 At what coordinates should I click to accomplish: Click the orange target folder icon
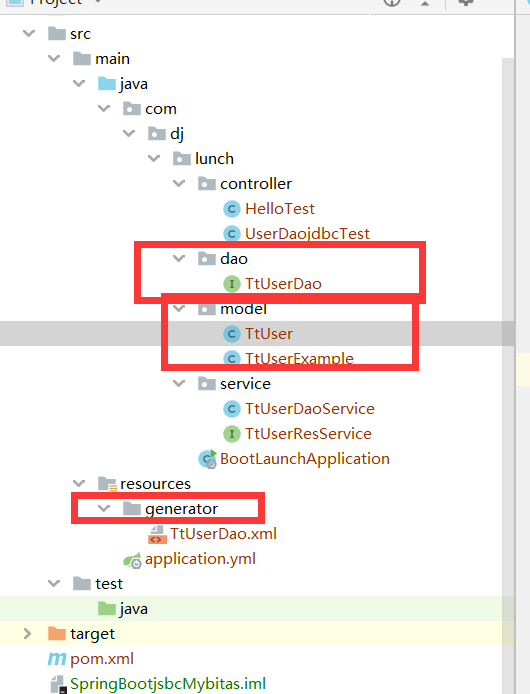(x=57, y=634)
